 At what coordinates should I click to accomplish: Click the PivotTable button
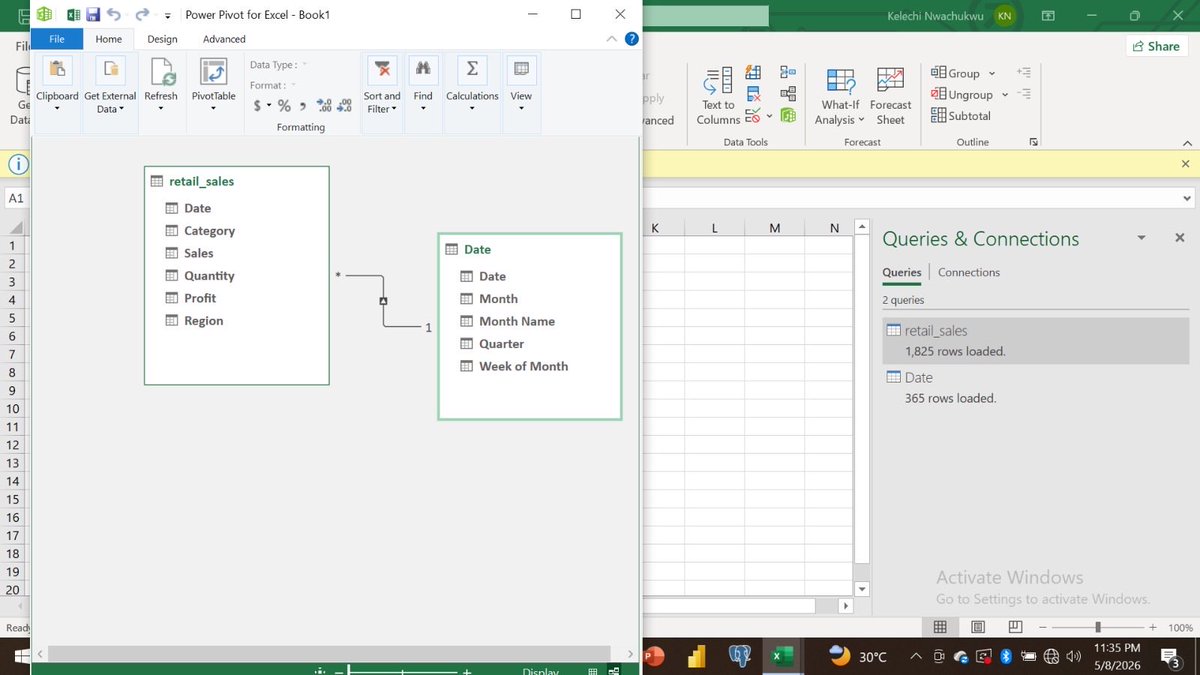213,84
